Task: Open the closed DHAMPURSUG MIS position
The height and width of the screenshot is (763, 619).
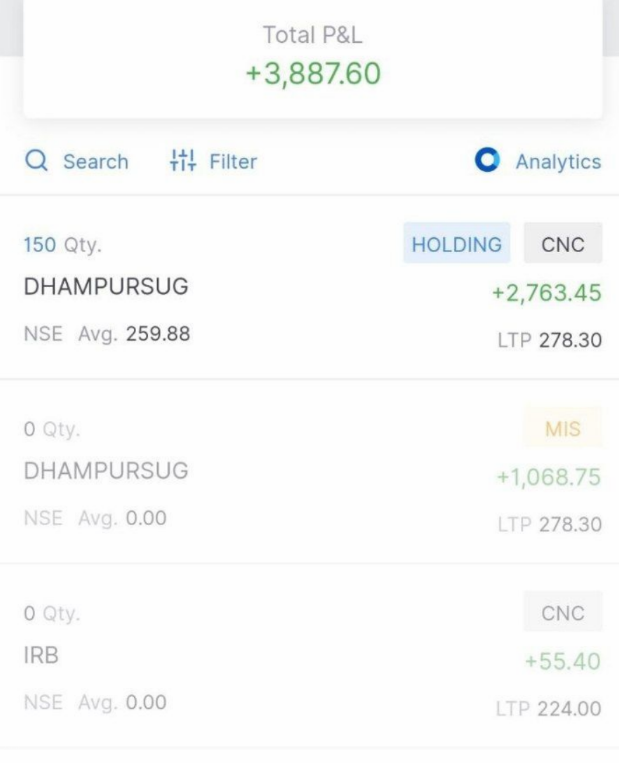Action: pos(106,471)
